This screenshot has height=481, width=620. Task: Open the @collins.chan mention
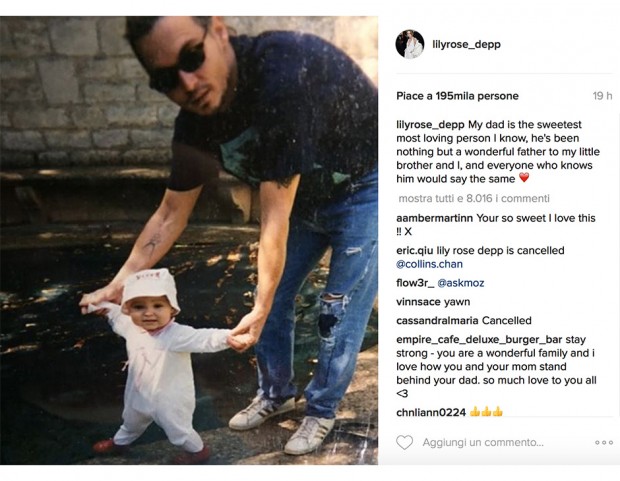tap(429, 264)
